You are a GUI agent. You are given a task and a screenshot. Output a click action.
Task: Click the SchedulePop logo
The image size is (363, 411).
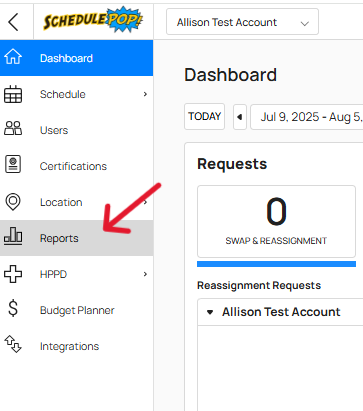click(x=93, y=20)
